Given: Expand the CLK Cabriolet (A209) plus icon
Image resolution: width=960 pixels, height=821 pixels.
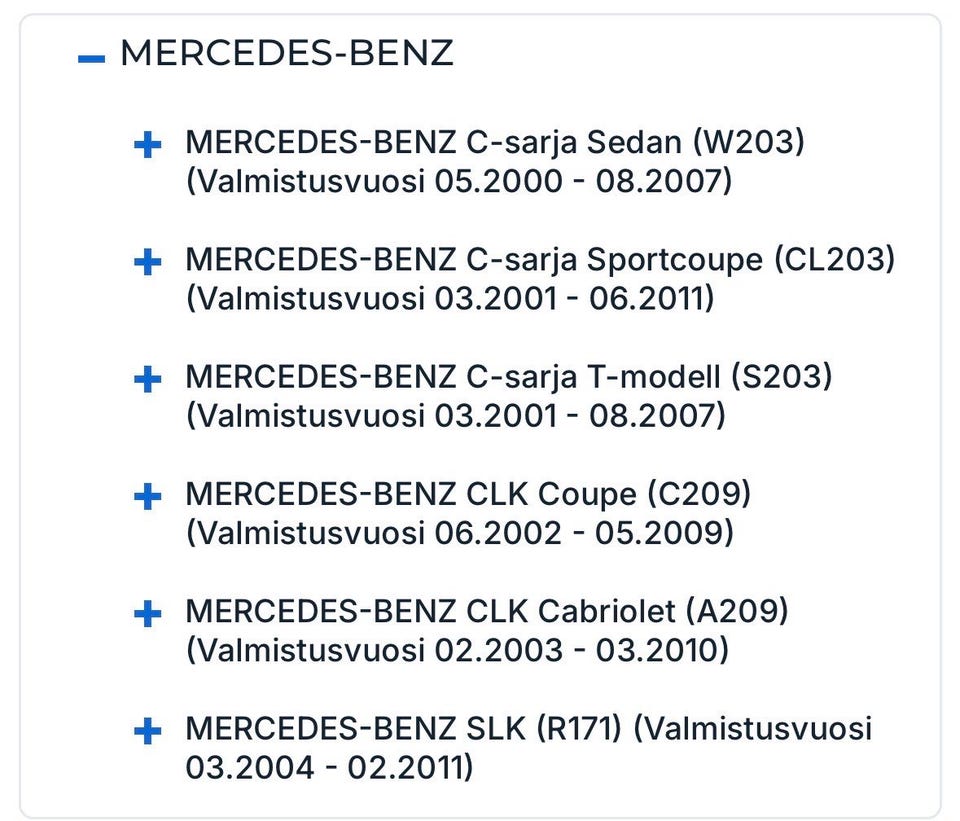Looking at the screenshot, I should tap(147, 614).
